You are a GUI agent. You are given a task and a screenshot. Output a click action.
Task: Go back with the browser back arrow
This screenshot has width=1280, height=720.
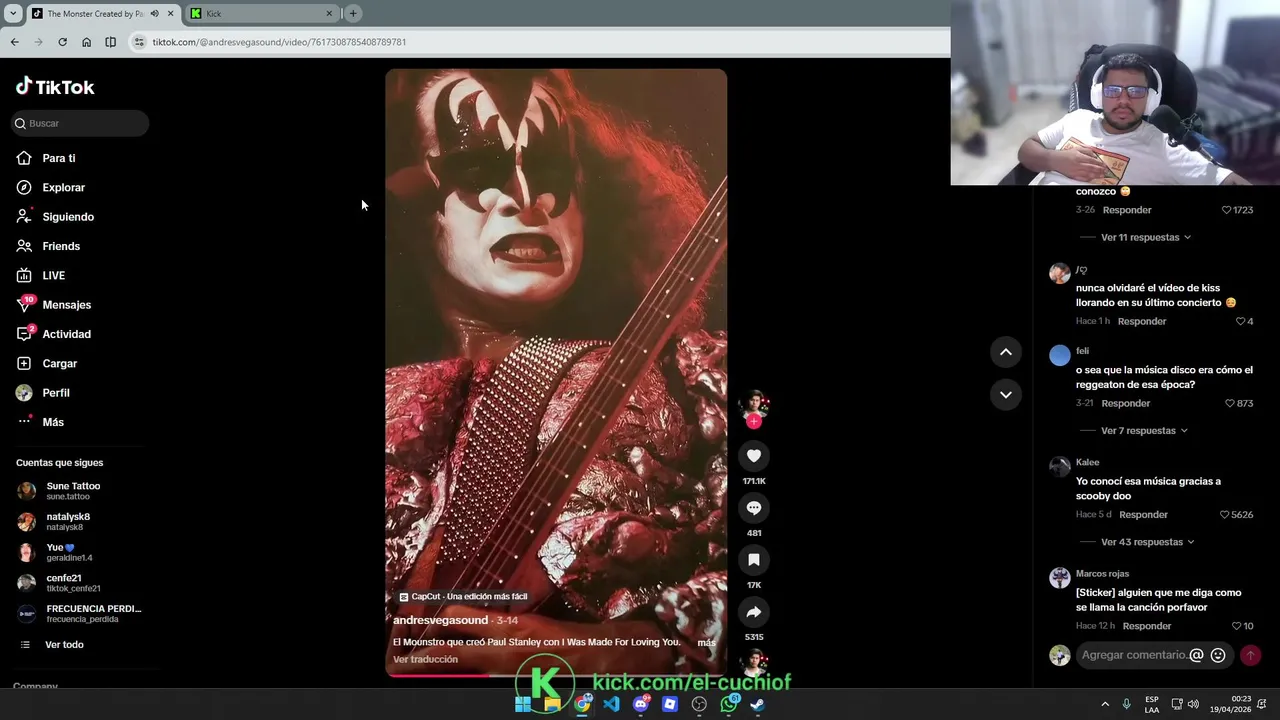(x=14, y=42)
